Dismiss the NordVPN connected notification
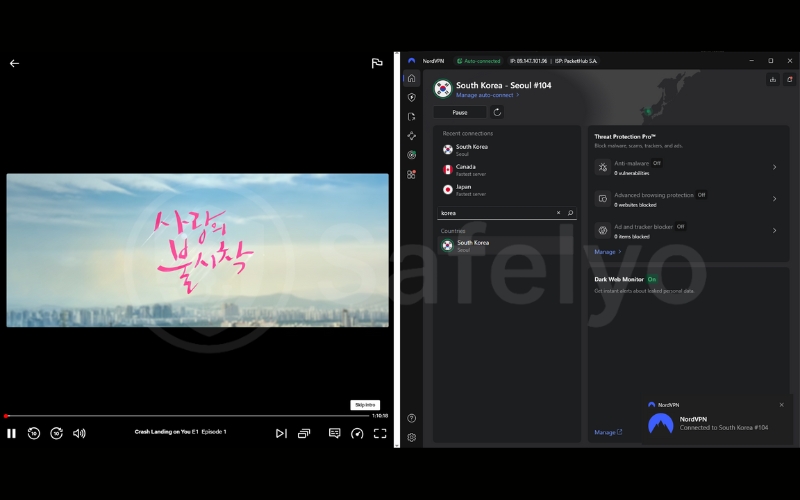 [782, 405]
